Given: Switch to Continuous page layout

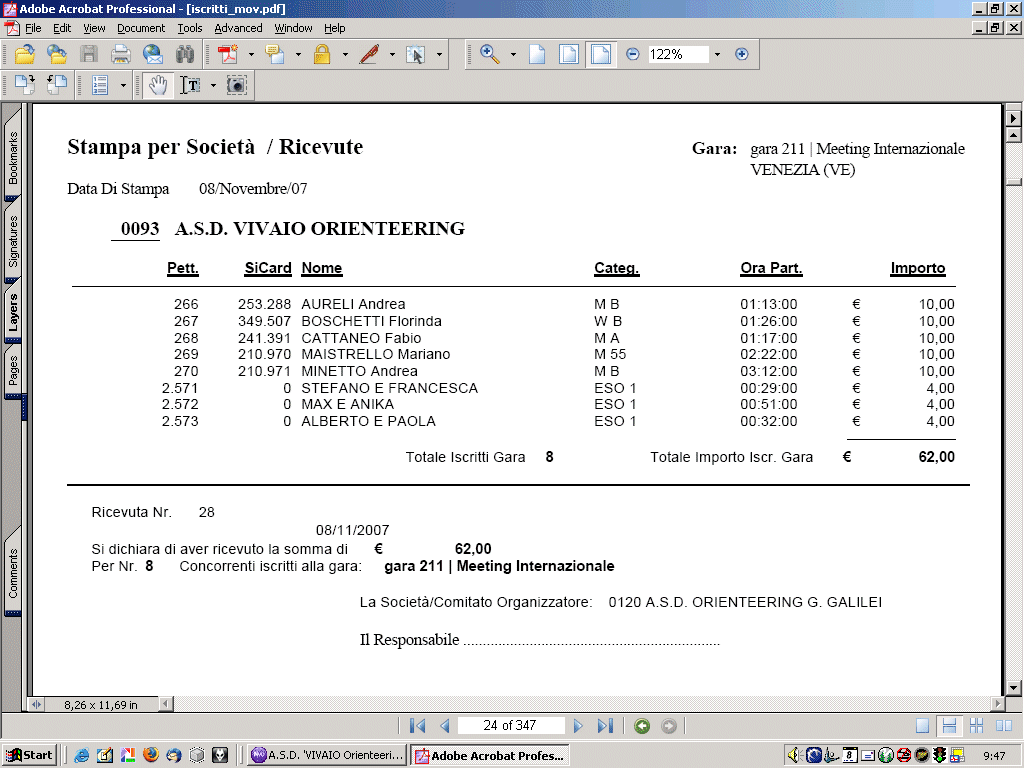Looking at the screenshot, I should (949, 726).
